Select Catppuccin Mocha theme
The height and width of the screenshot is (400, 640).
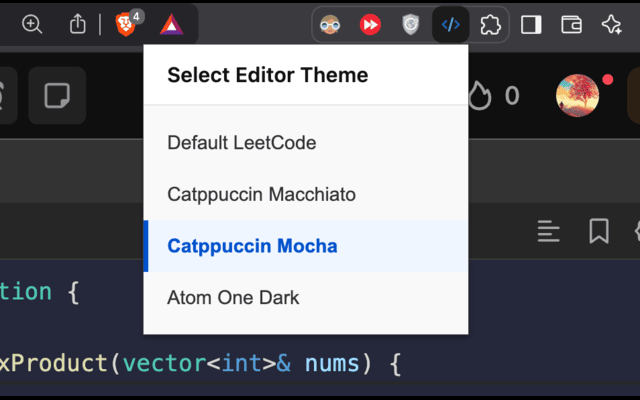click(x=306, y=246)
